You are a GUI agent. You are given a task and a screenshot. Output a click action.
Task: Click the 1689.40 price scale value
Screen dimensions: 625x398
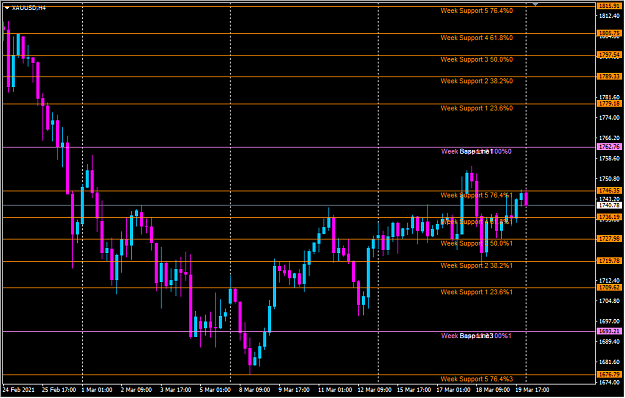(609, 341)
